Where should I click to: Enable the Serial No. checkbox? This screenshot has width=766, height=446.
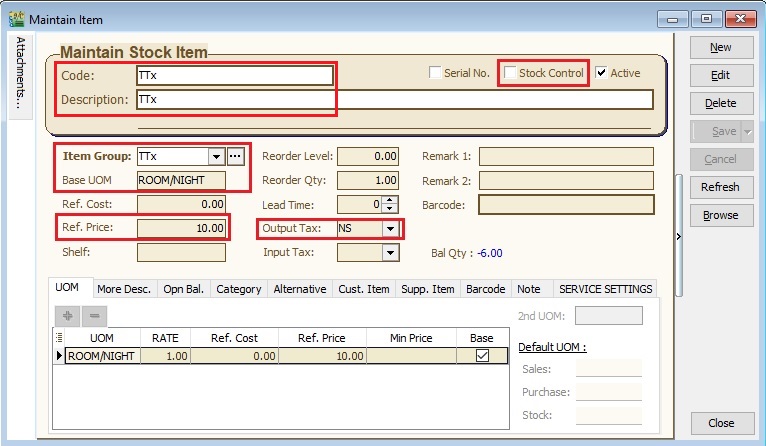click(x=435, y=73)
